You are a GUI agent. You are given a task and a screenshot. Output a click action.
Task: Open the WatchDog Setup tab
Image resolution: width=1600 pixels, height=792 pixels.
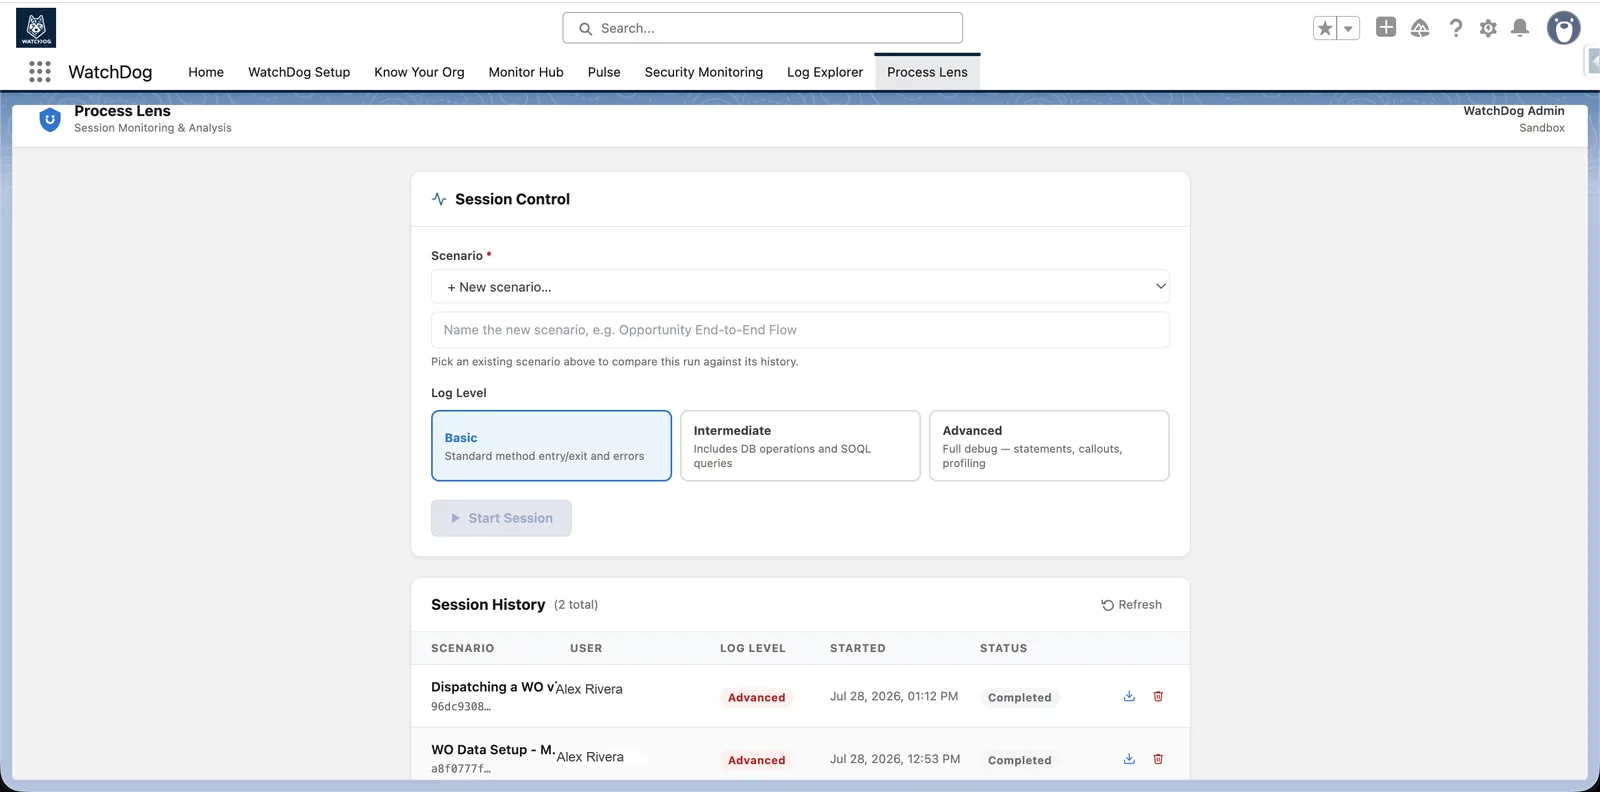tap(299, 72)
